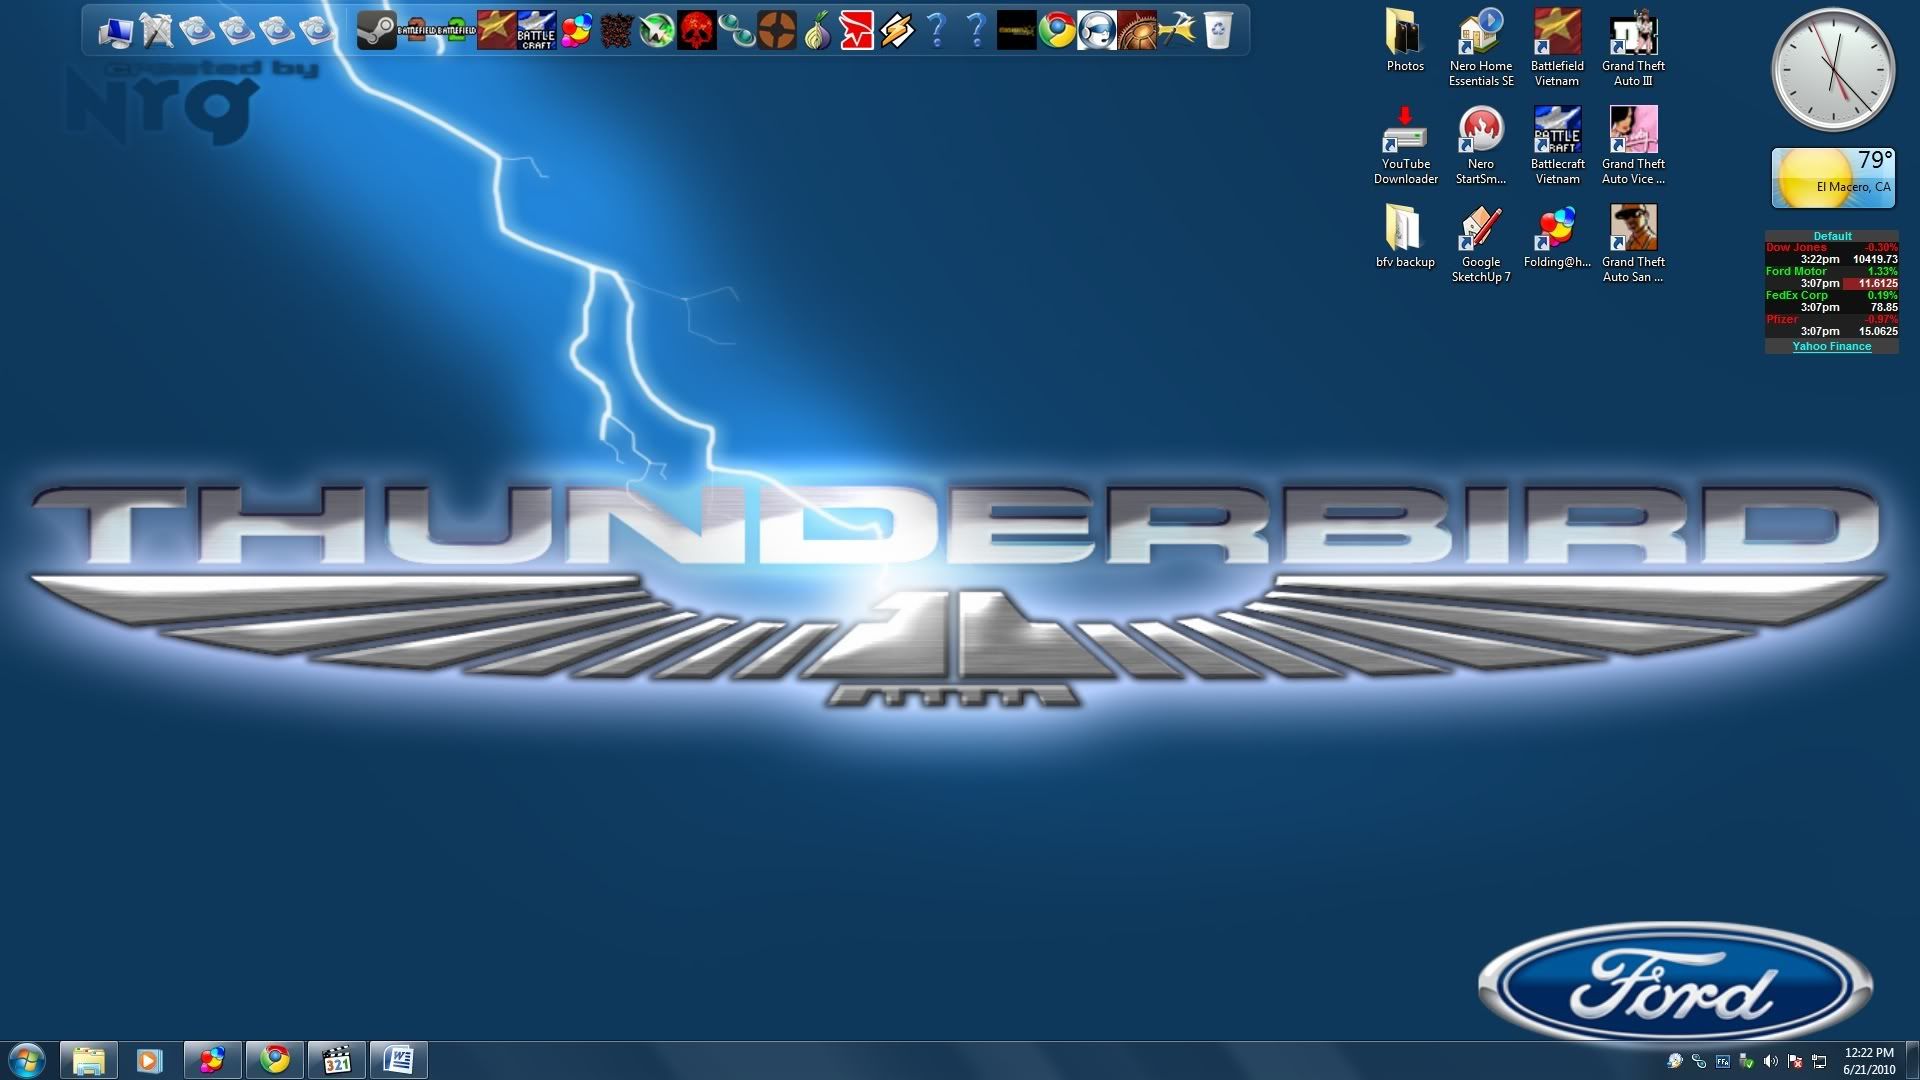
Task: Open the Mirror's Edge dock icon
Action: 857,31
